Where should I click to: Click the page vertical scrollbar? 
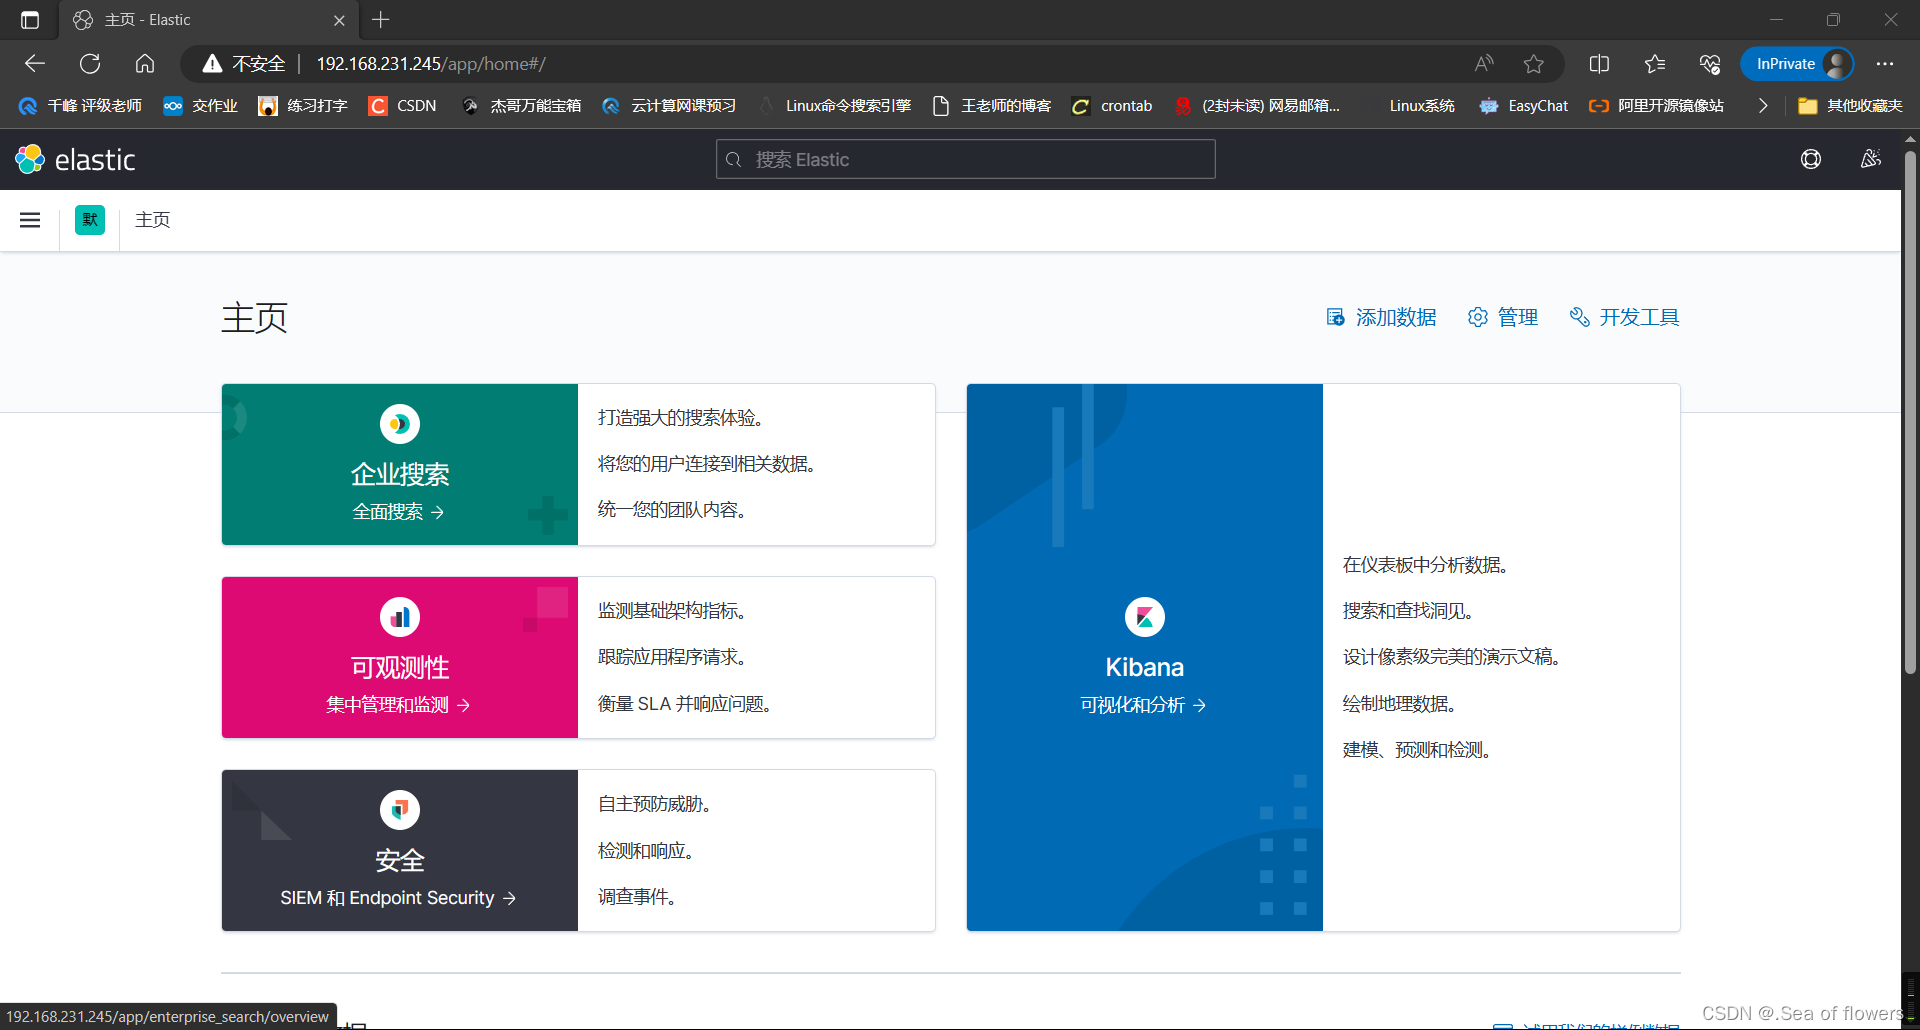(x=1910, y=412)
